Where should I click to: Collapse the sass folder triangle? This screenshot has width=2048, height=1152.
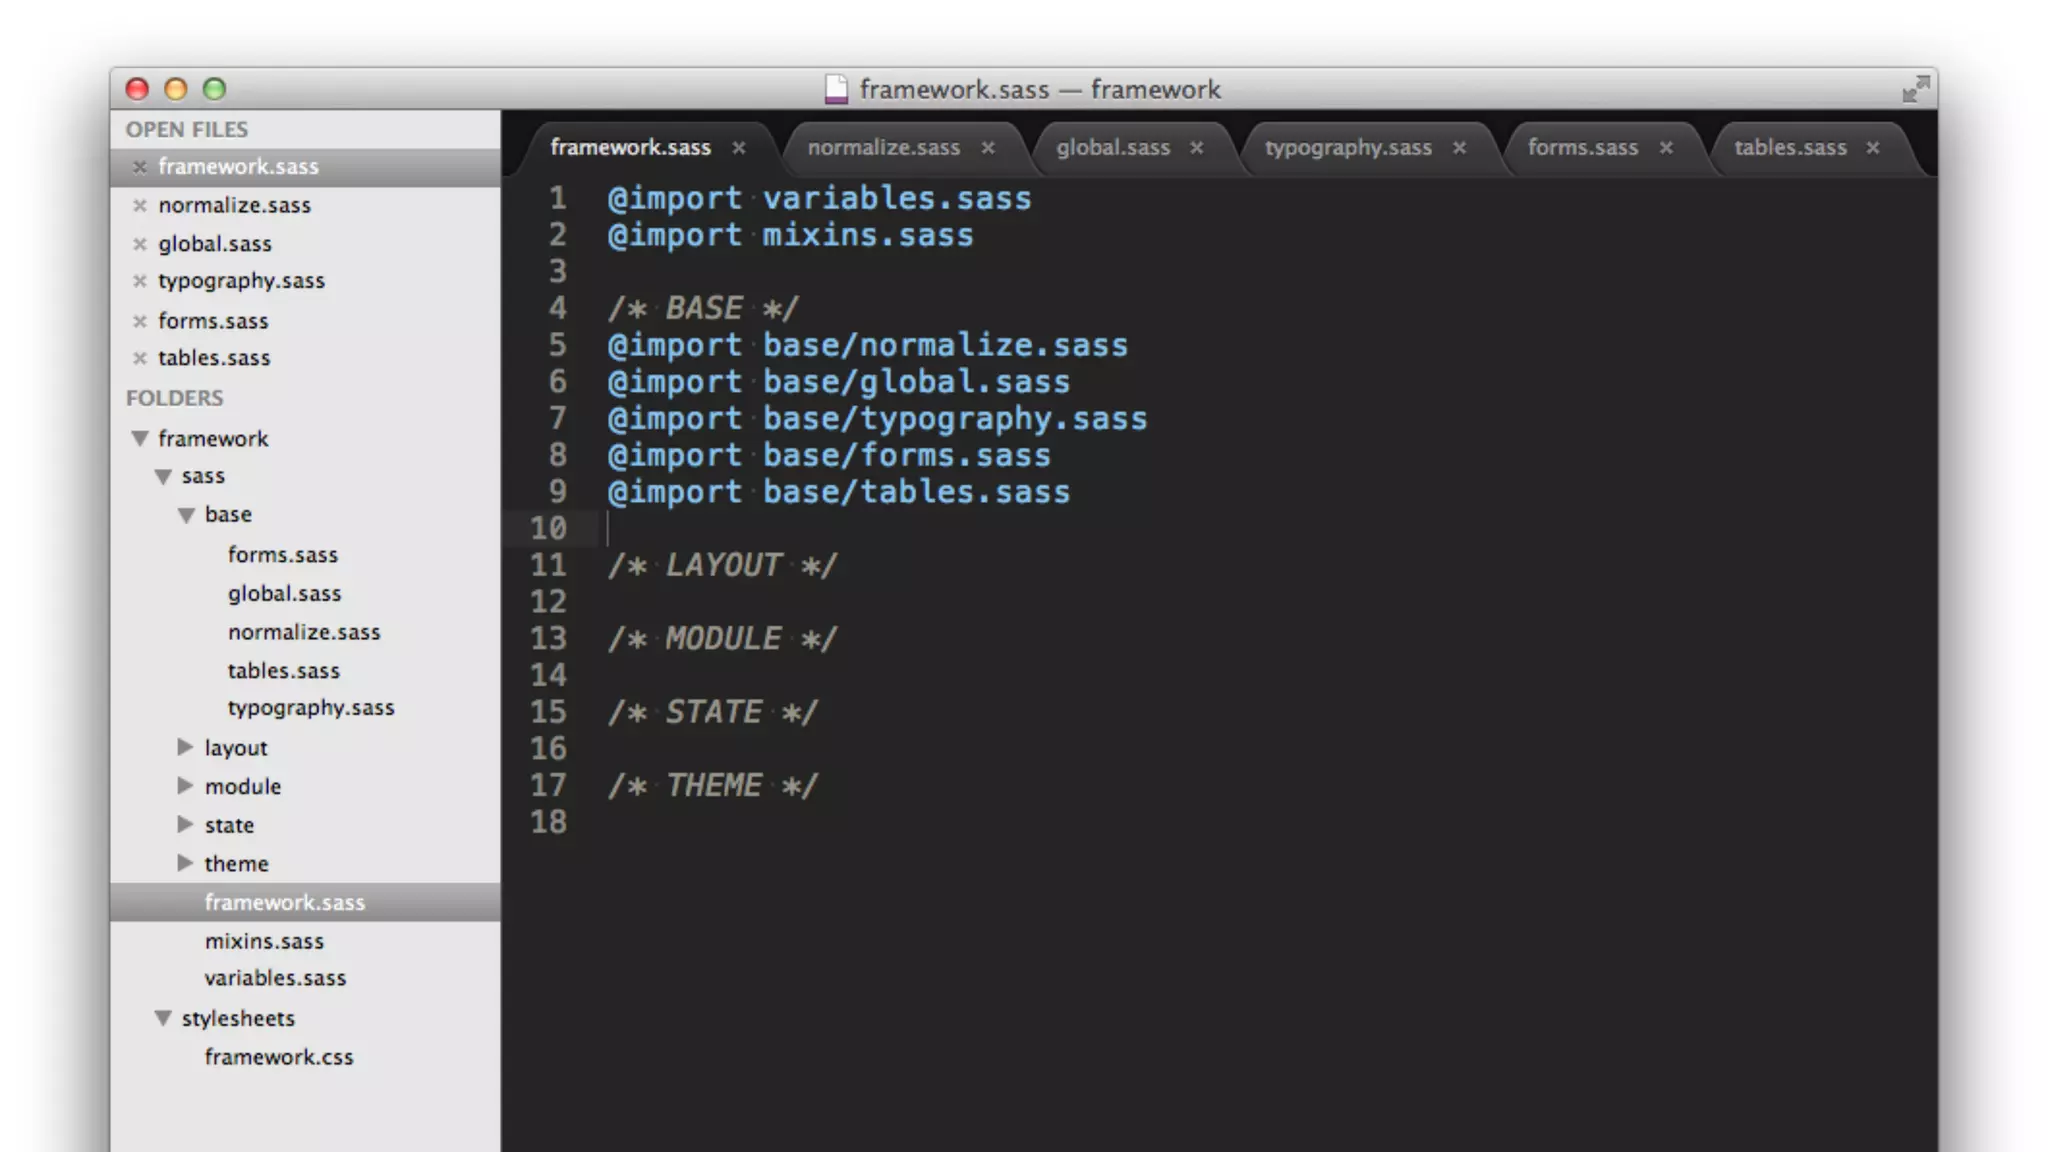coord(163,477)
